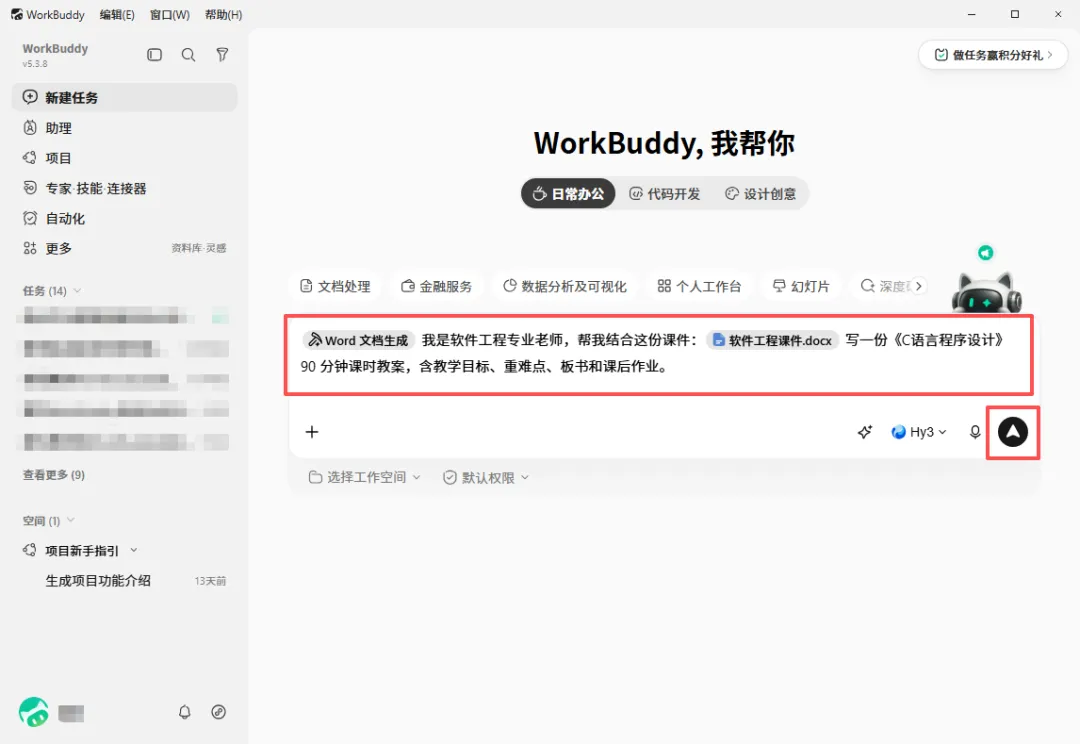Click the robot mascot icon
1080x744 pixels.
[986, 291]
